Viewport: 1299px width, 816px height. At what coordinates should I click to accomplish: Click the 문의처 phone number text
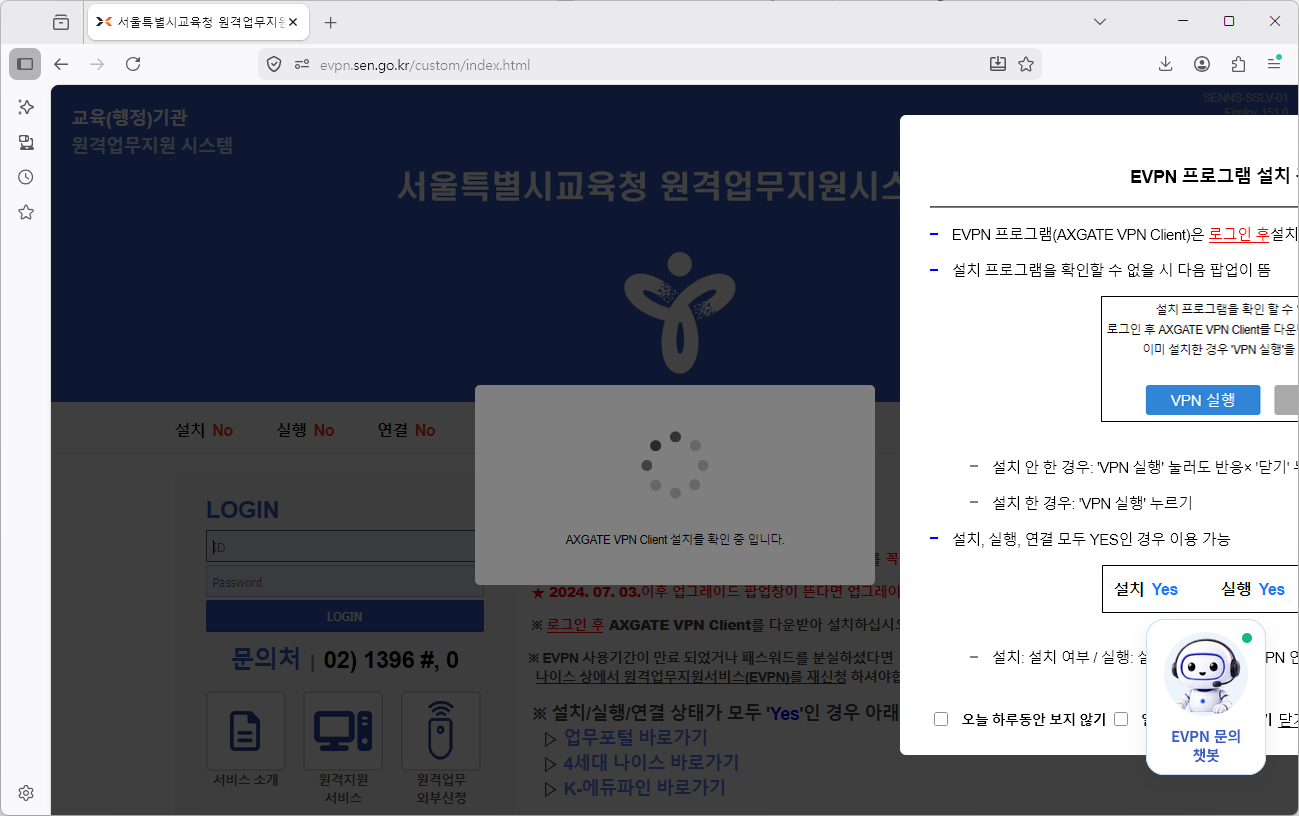click(391, 661)
